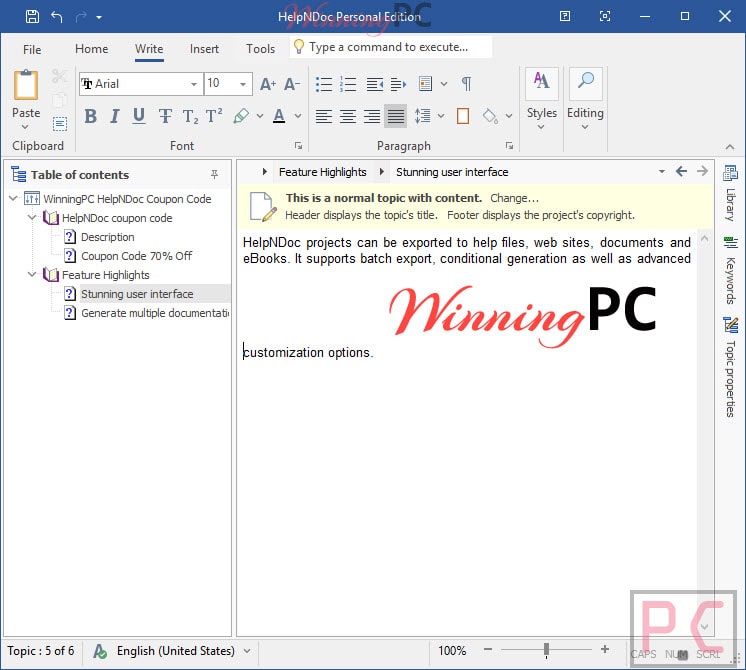Image resolution: width=746 pixels, height=670 pixels.
Task: Toggle underline formatting
Action: point(139,116)
